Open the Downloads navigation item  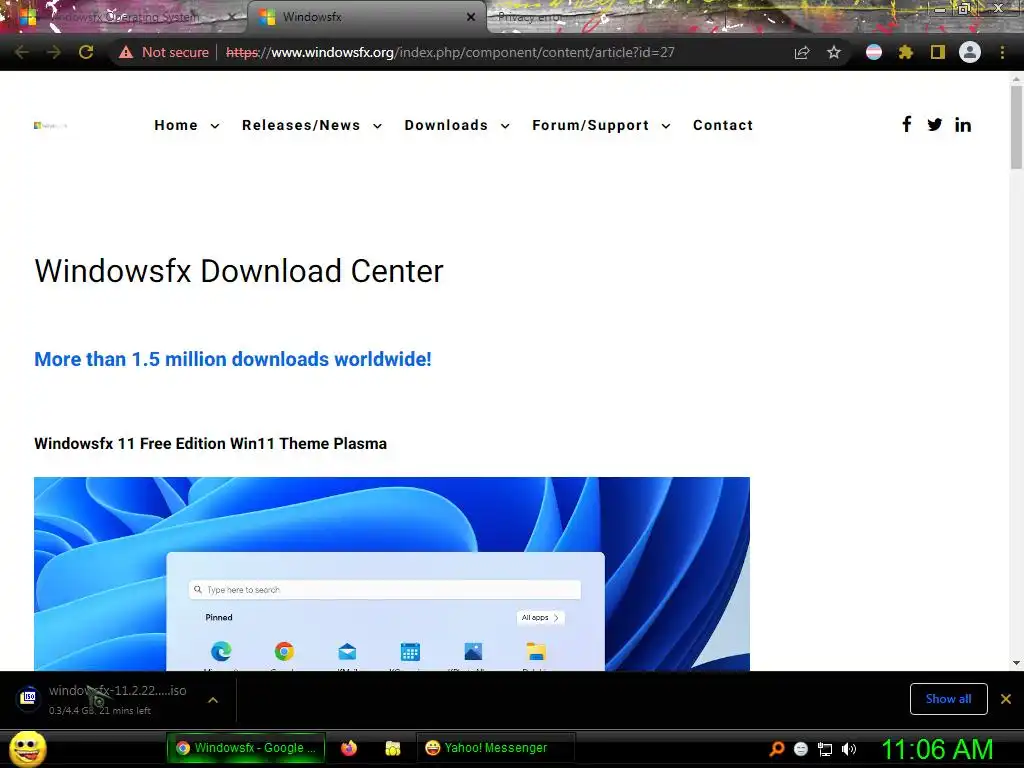click(x=446, y=125)
